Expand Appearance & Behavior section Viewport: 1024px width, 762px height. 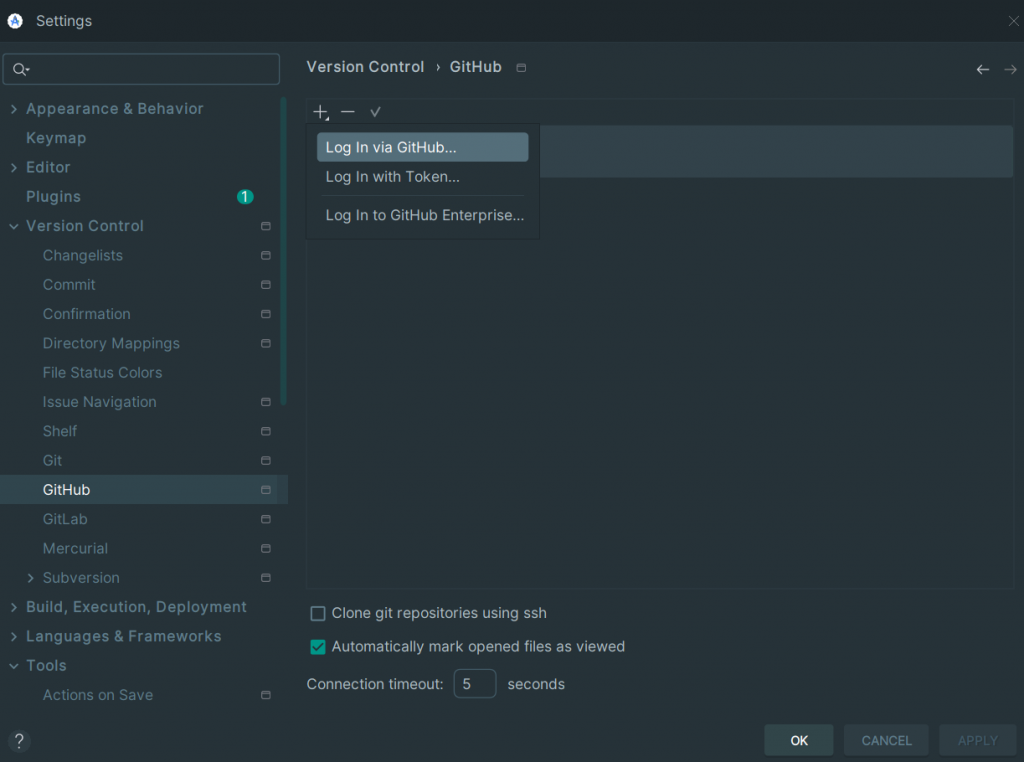point(14,109)
